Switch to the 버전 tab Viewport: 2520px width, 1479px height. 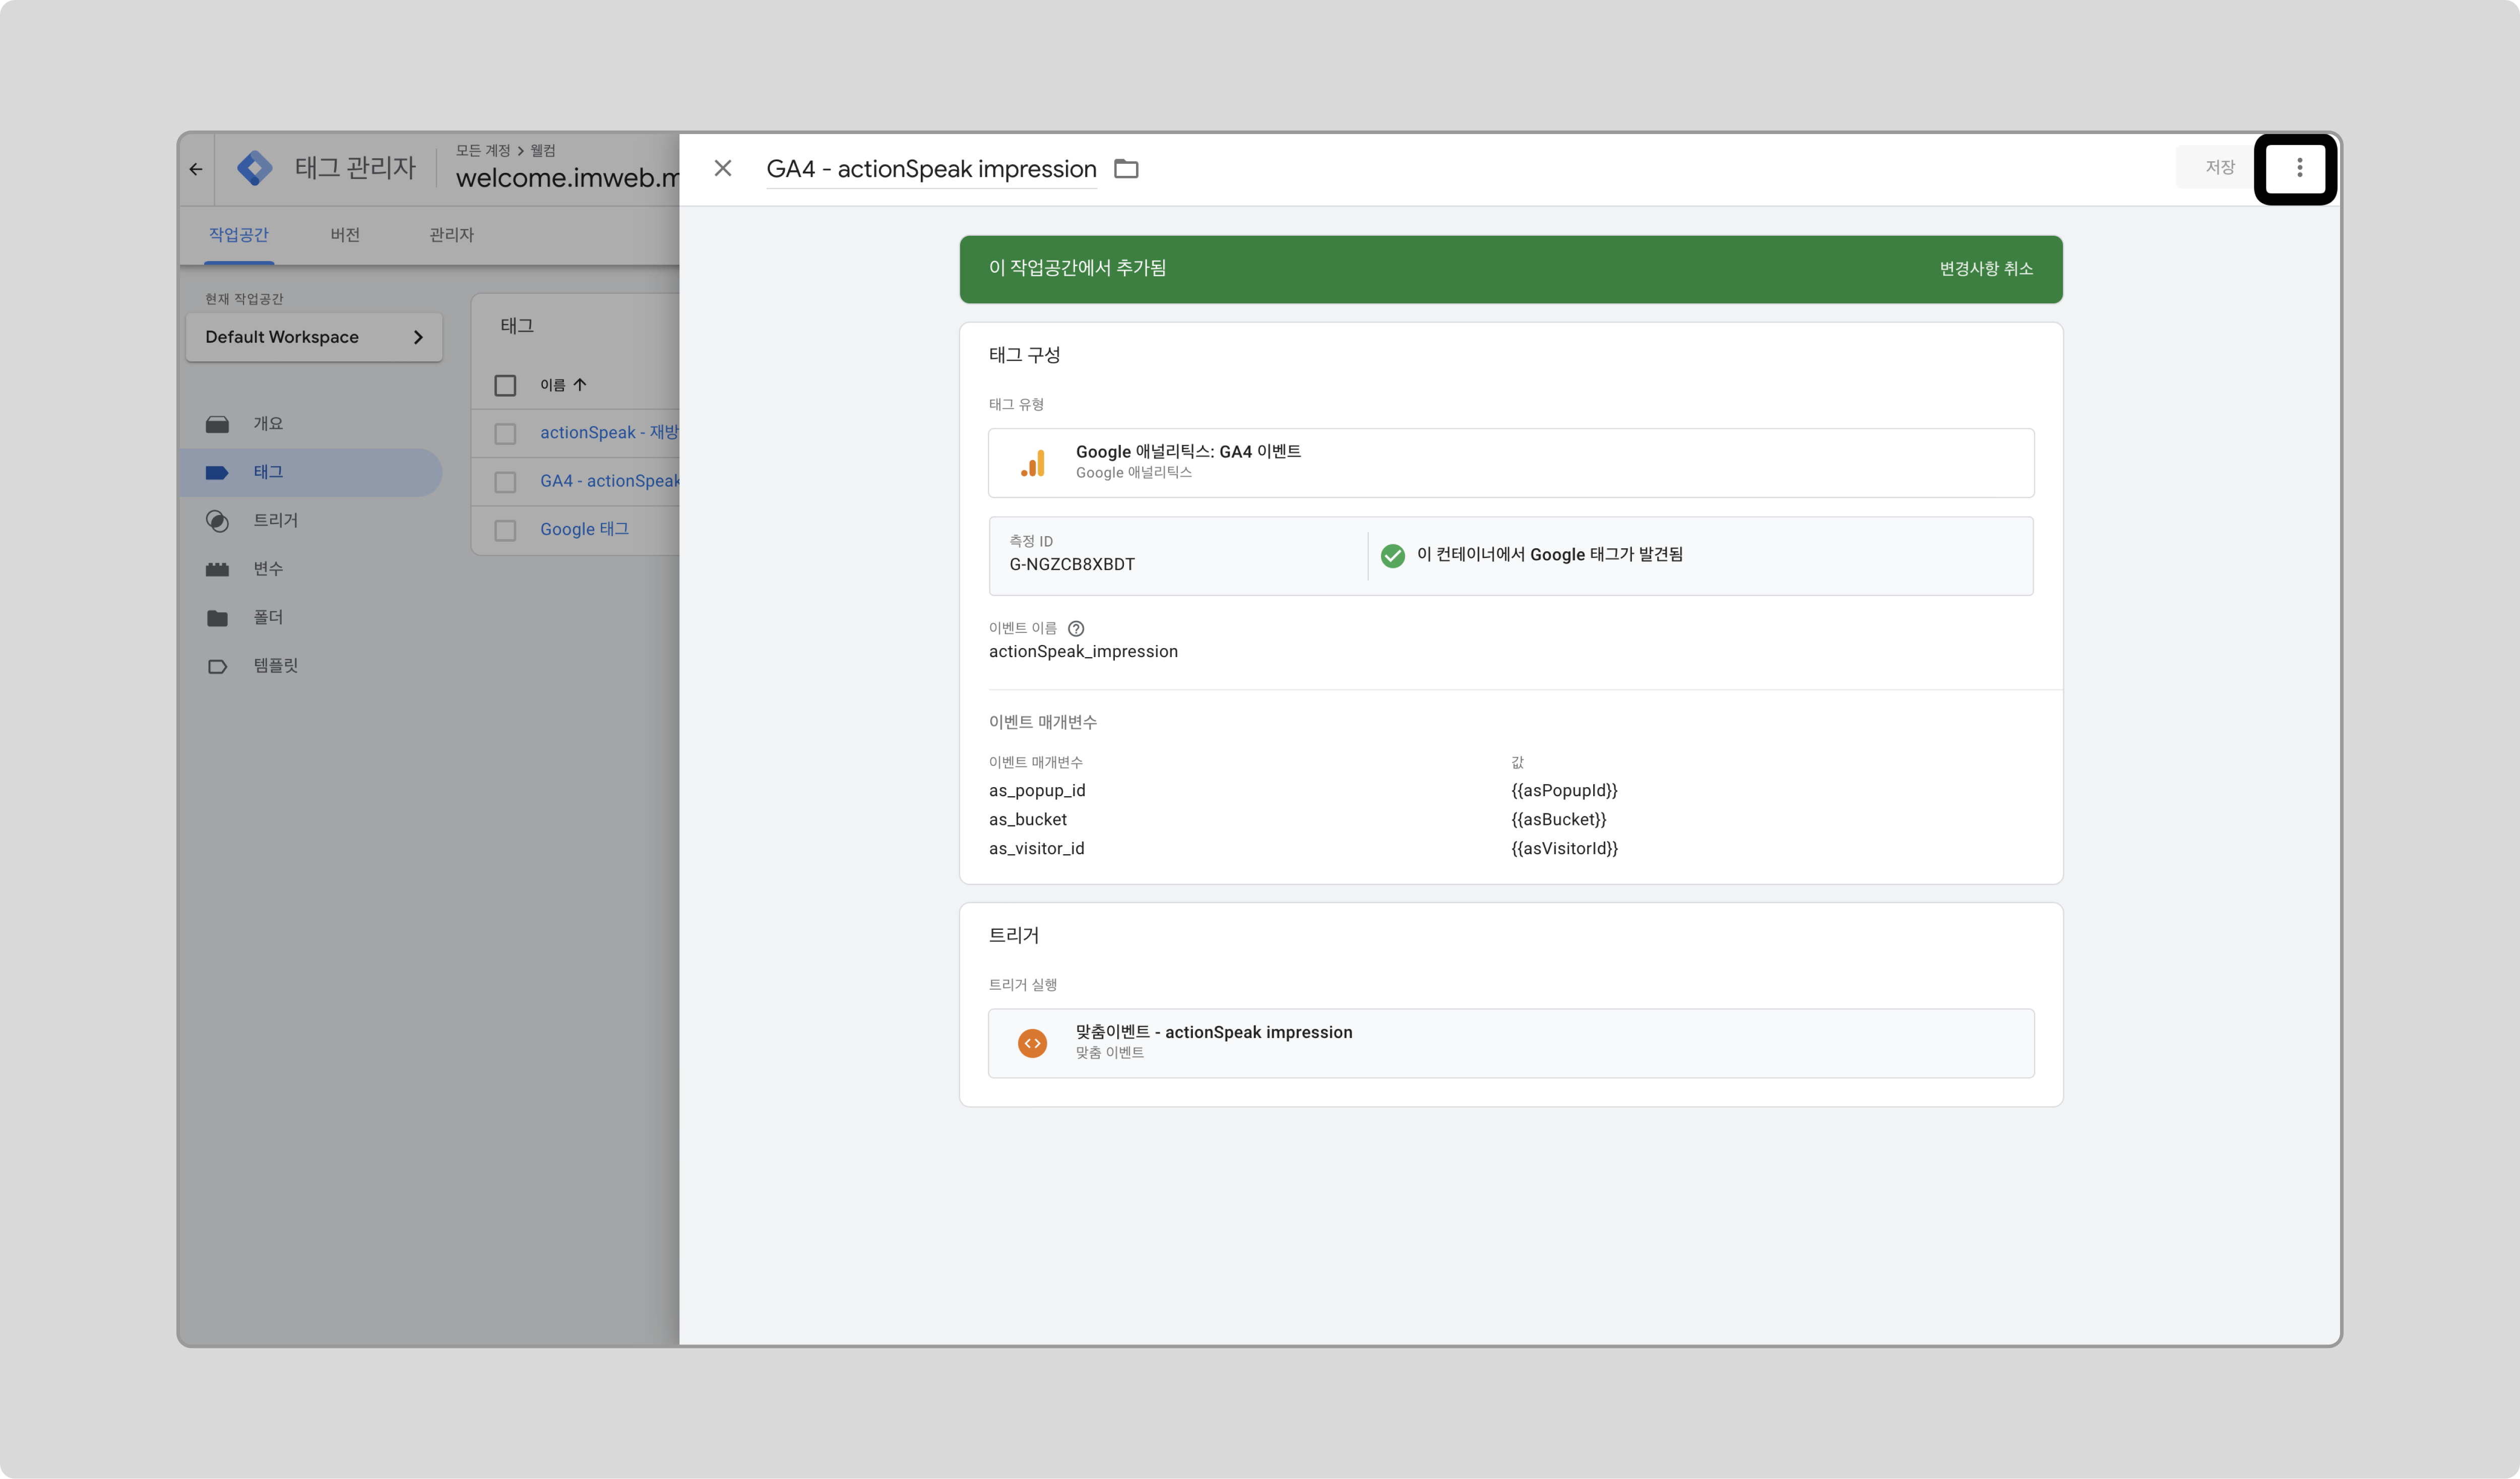(345, 235)
